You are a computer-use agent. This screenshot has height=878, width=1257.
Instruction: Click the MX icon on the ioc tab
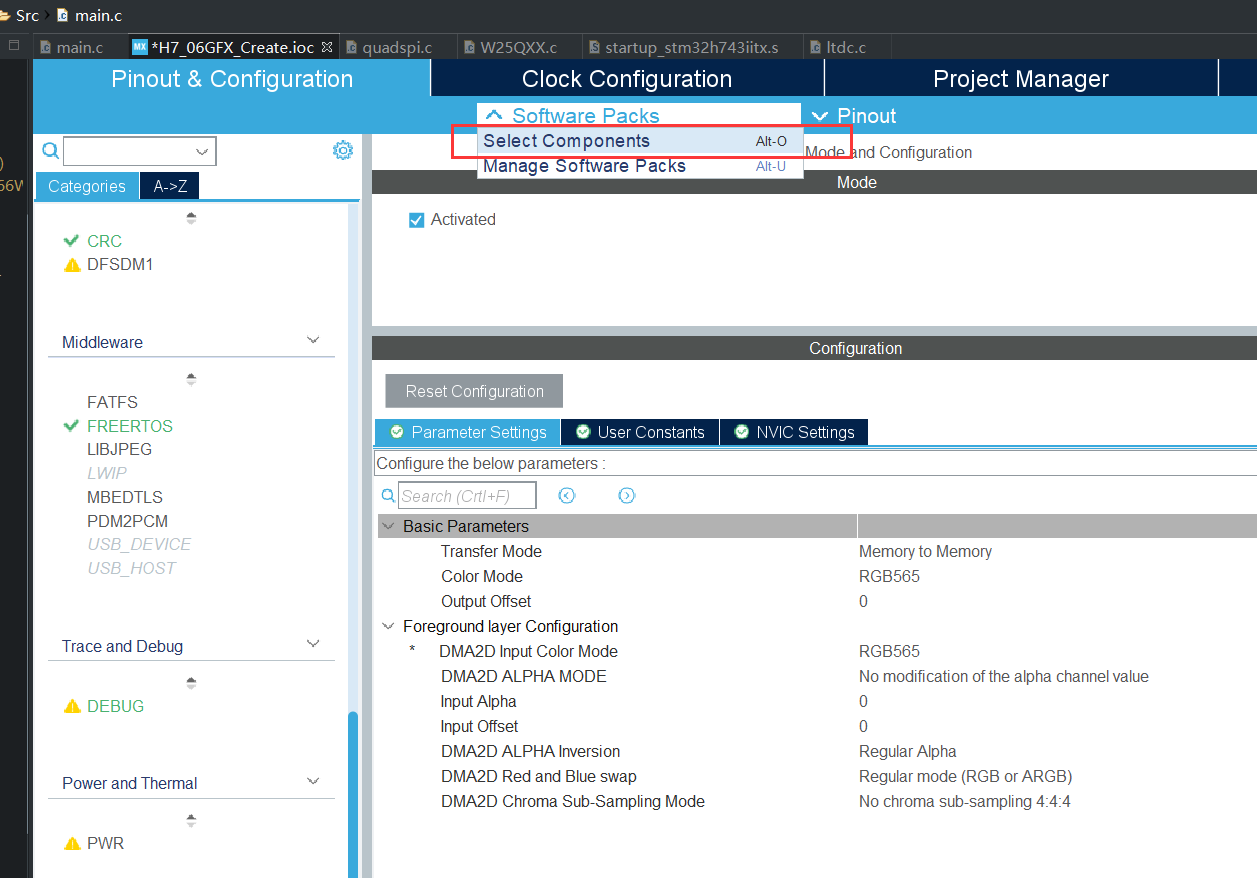140,47
